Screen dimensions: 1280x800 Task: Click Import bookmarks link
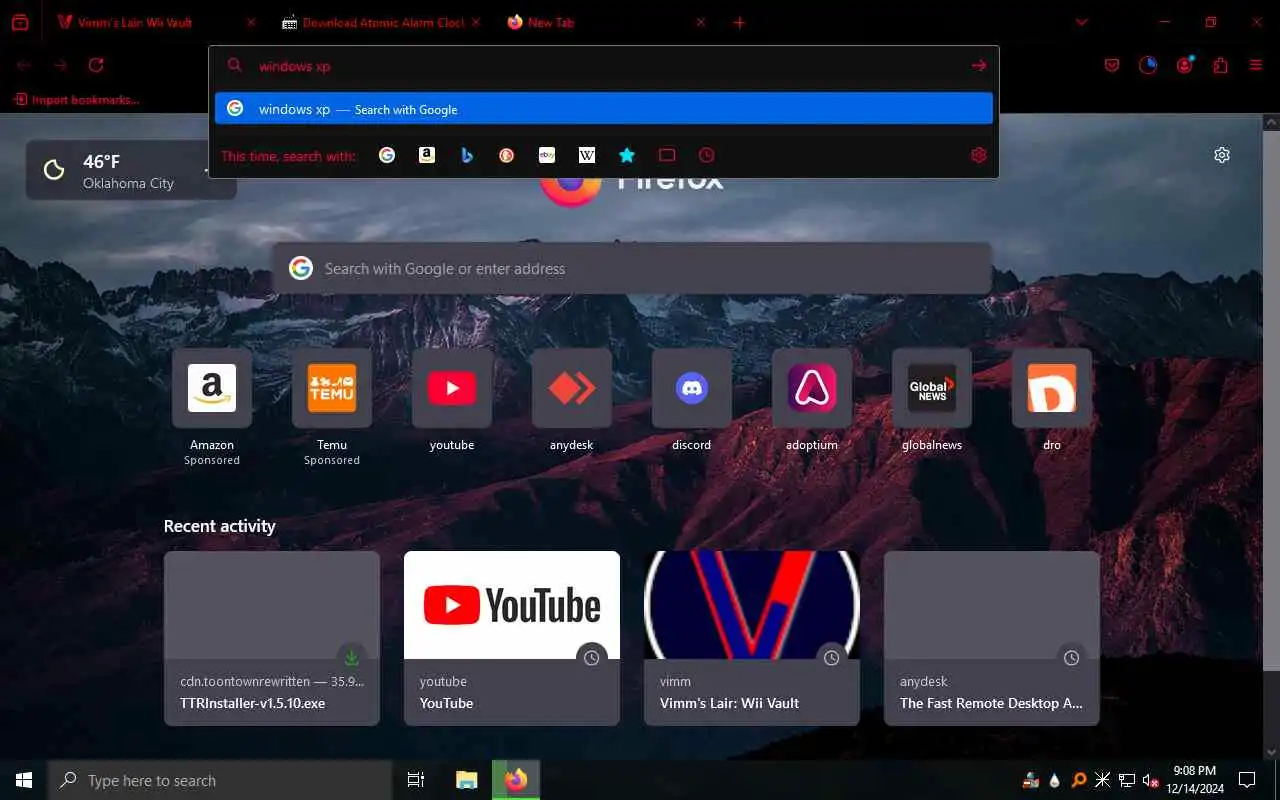pos(77,99)
